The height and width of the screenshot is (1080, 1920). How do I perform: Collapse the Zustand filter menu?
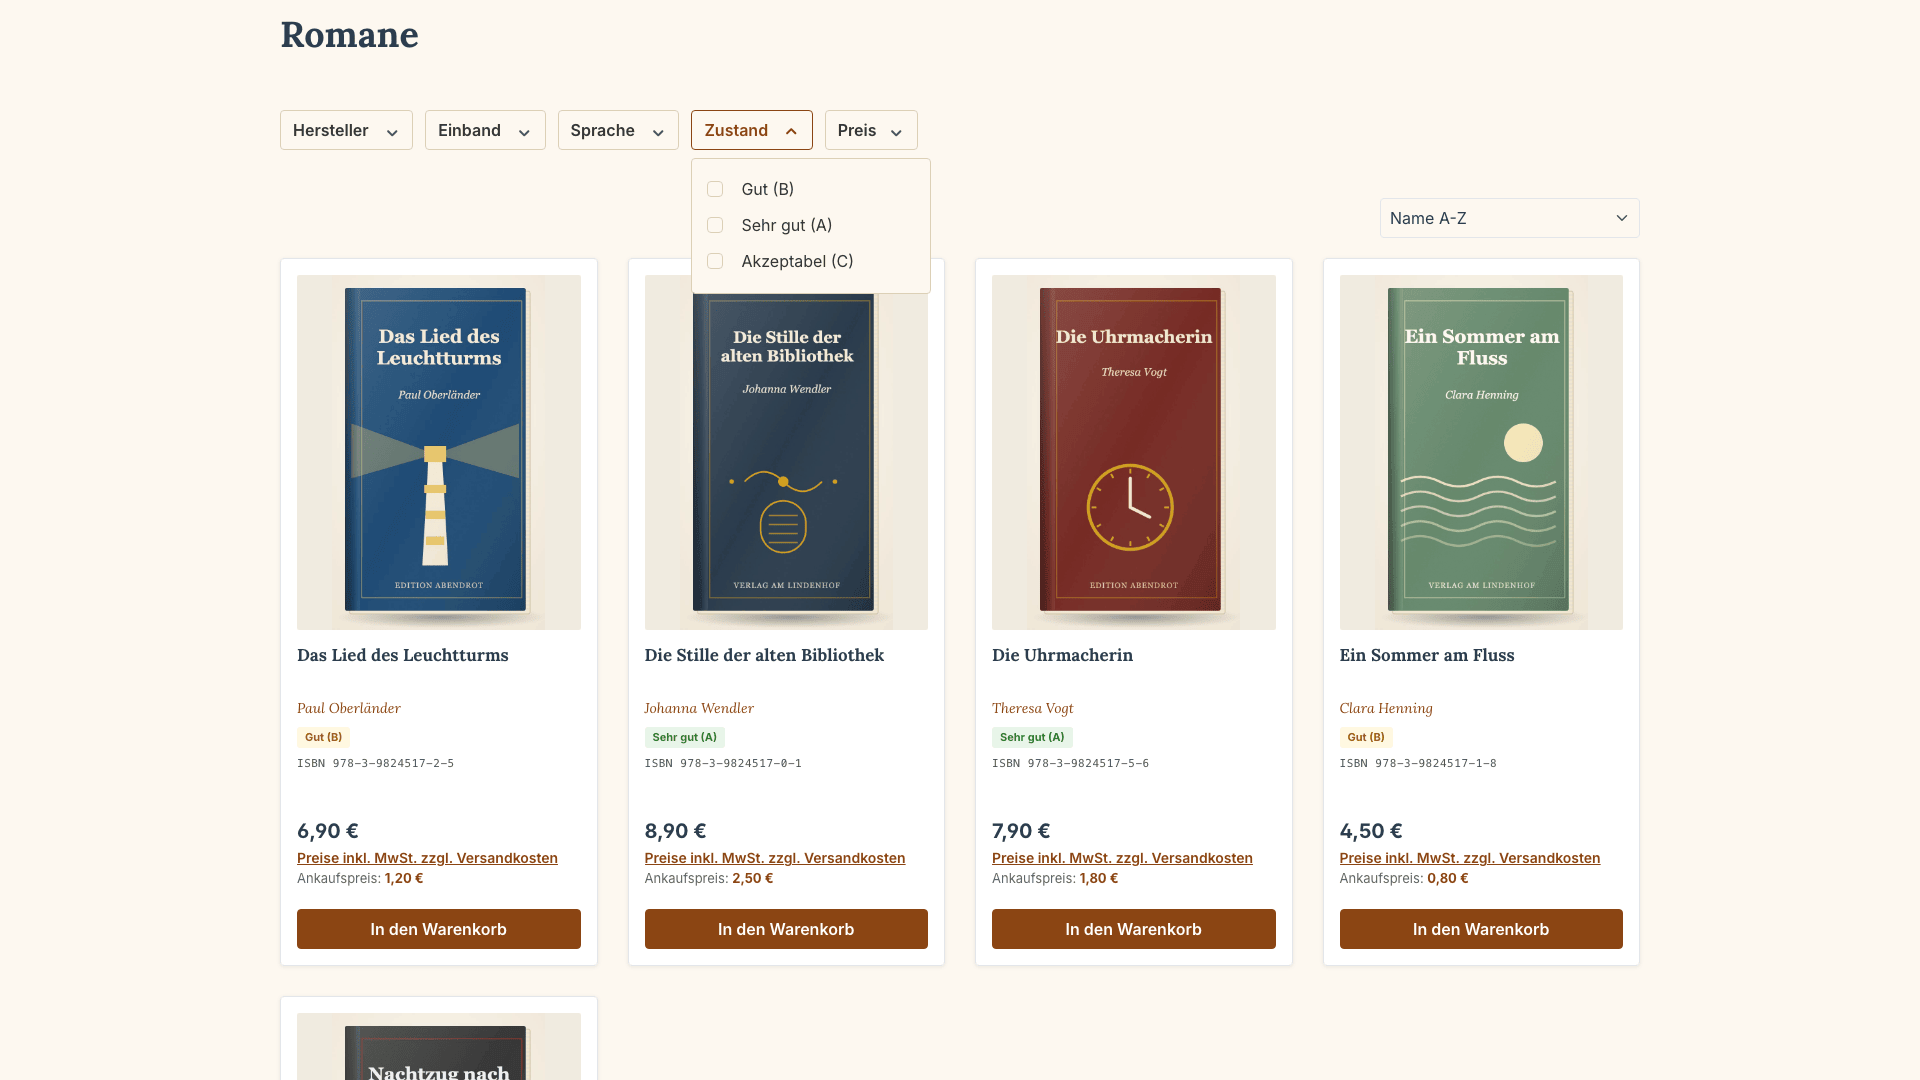coord(751,130)
